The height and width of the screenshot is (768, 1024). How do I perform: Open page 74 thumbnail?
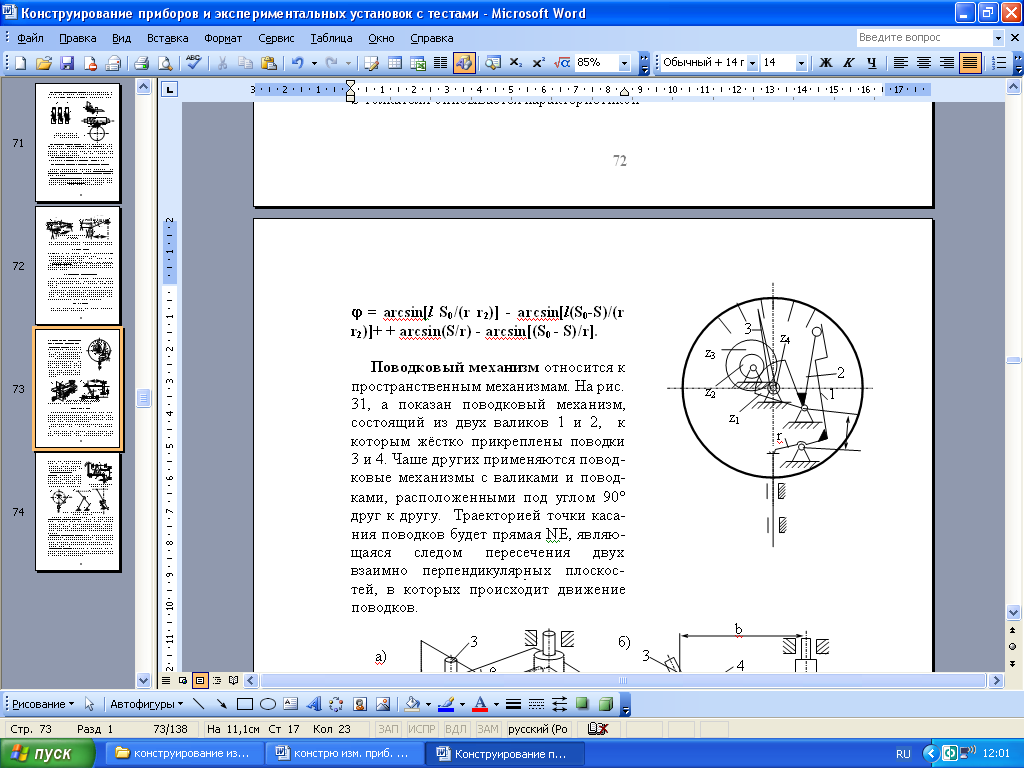78,513
